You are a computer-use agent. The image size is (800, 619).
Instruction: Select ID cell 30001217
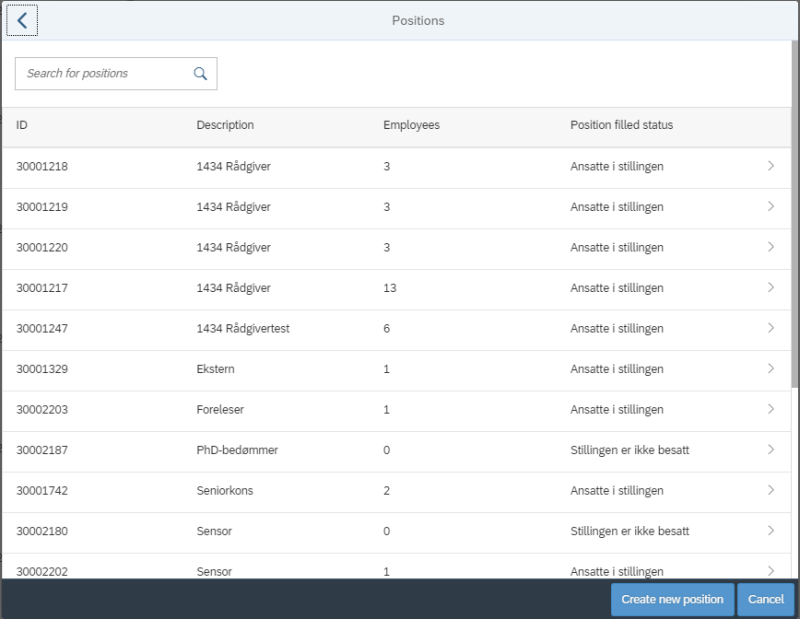[42, 288]
